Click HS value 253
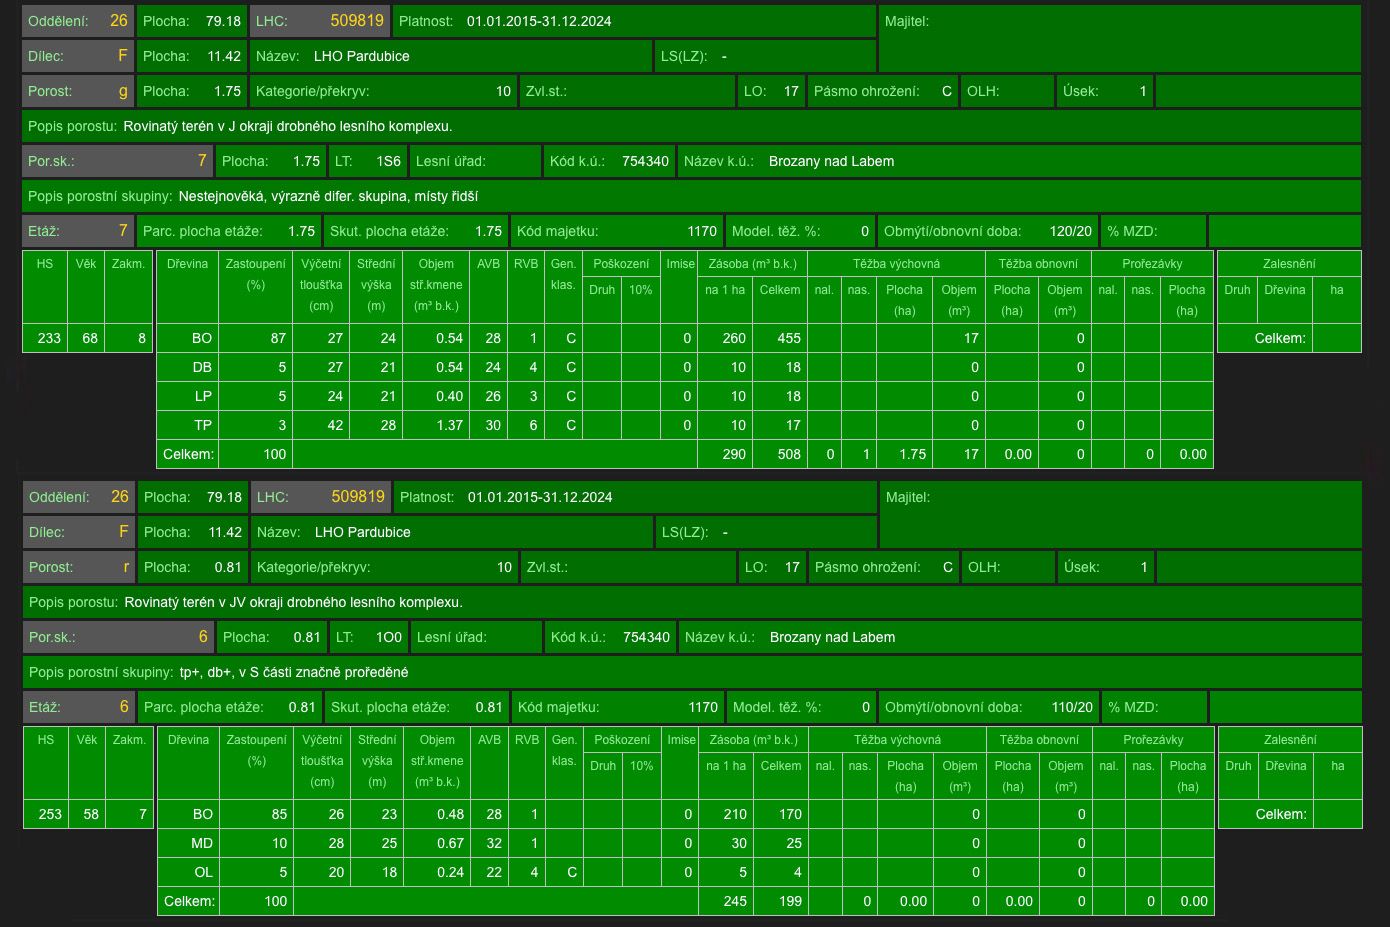Screen dimensions: 1390x927 50,814
